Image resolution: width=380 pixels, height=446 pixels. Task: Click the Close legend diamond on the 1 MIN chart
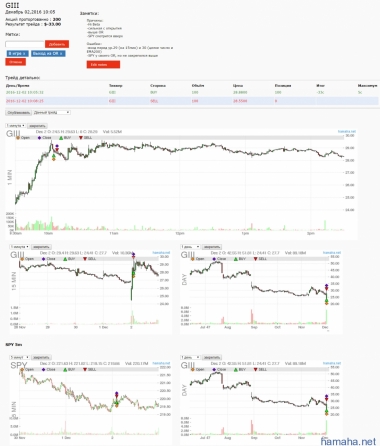pos(39,138)
